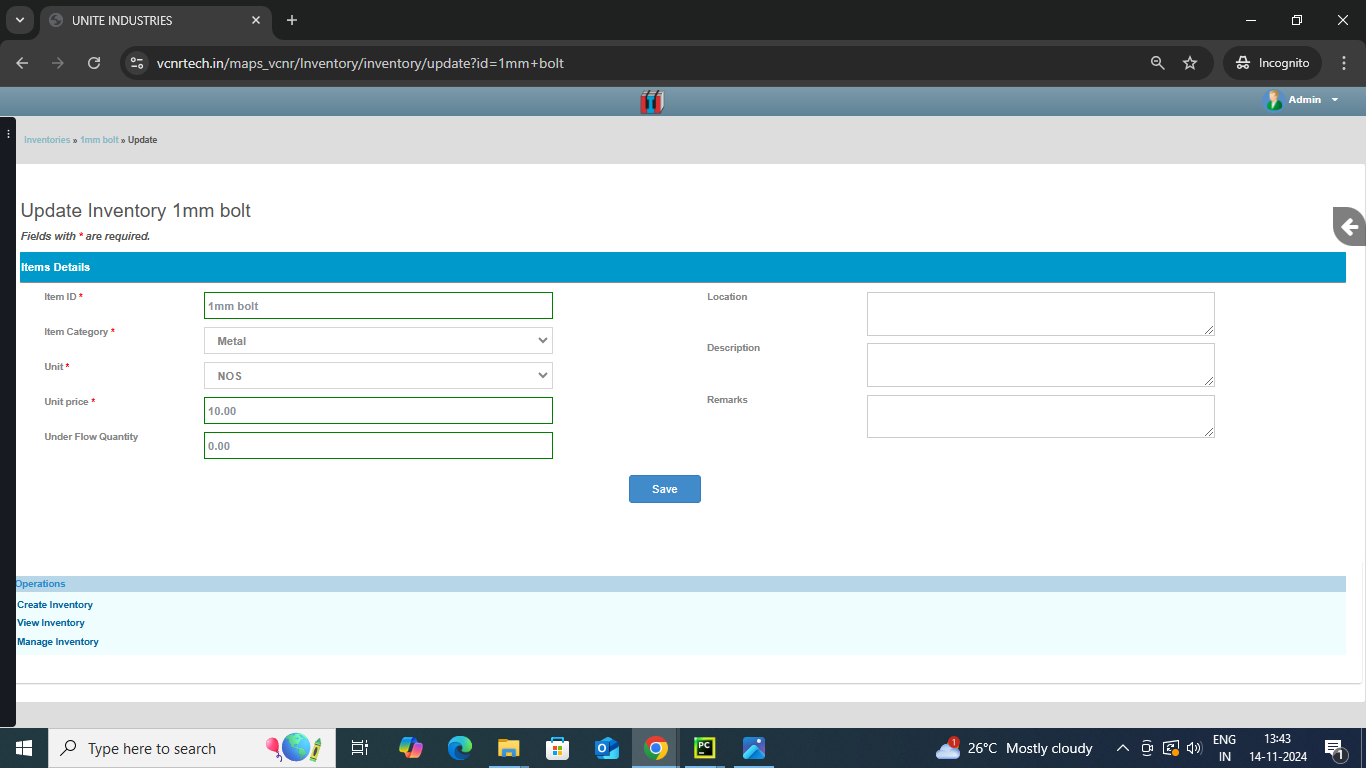The width and height of the screenshot is (1366, 768).
Task: Click the Remarks text area
Action: (1040, 416)
